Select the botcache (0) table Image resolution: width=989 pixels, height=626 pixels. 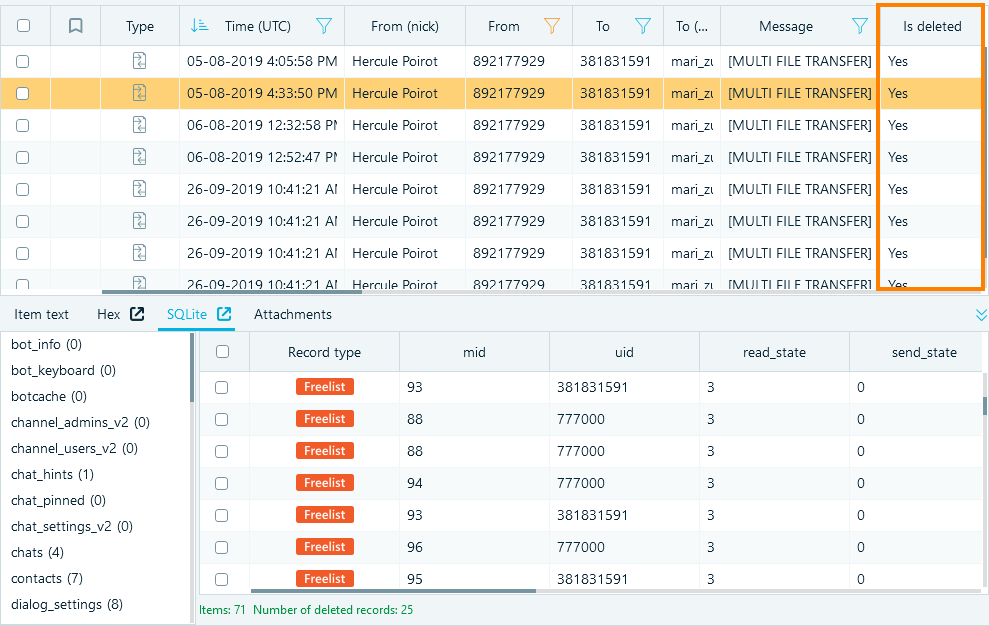pos(49,396)
